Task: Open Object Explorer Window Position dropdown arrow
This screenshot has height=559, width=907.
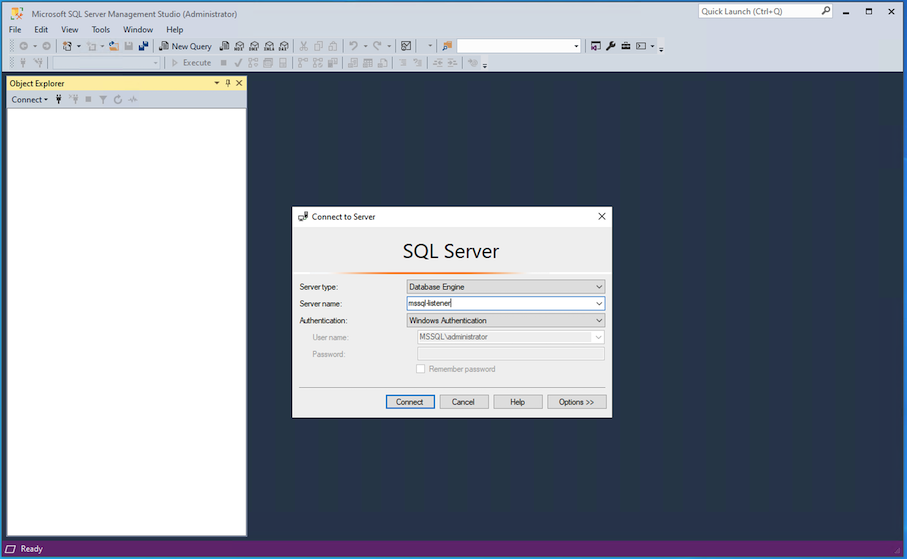Action: [x=217, y=83]
